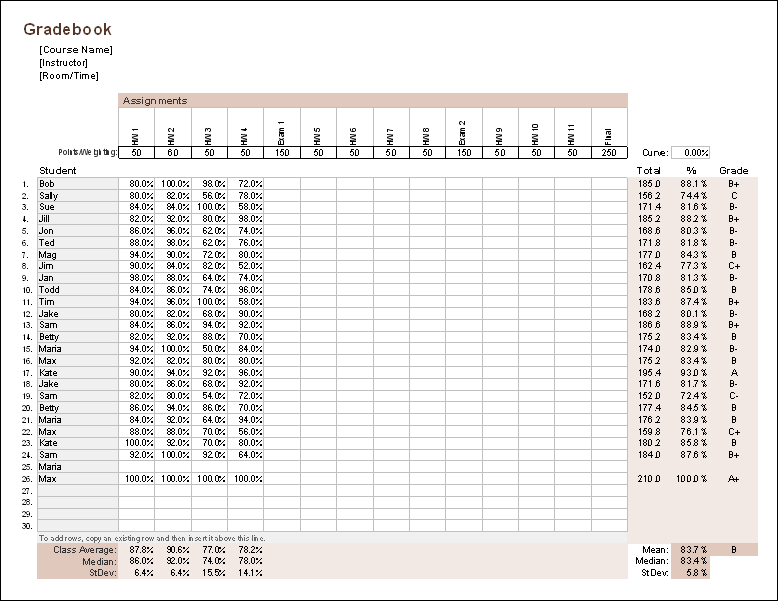Viewport: 778px width, 601px height.
Task: Click Sally's HW 3 score of 56.0%
Action: coord(209,196)
